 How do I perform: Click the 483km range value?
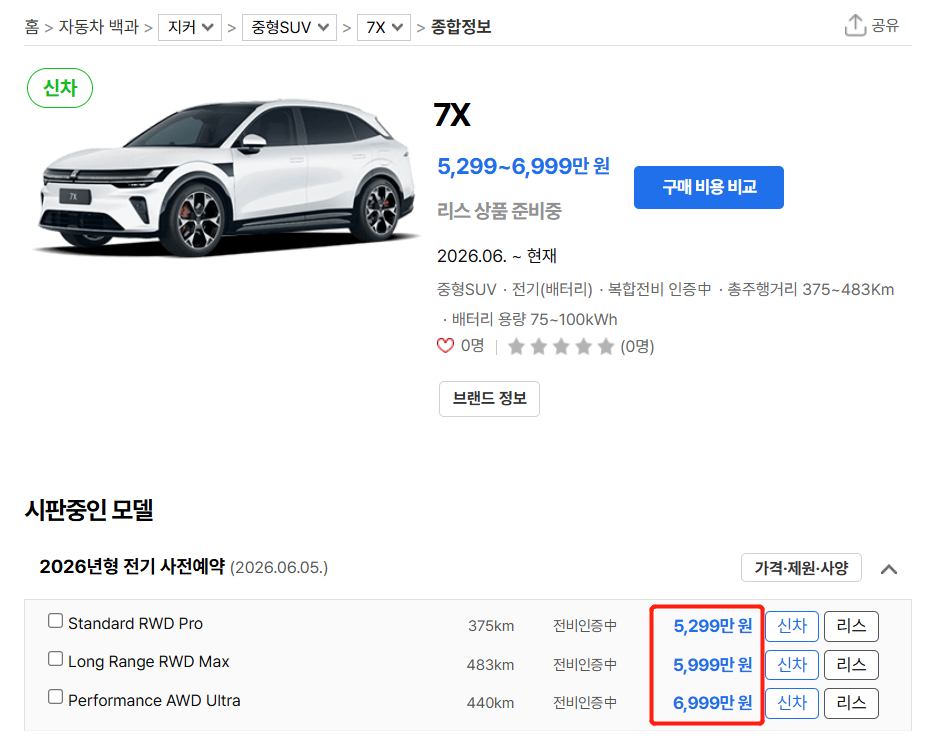(x=490, y=665)
